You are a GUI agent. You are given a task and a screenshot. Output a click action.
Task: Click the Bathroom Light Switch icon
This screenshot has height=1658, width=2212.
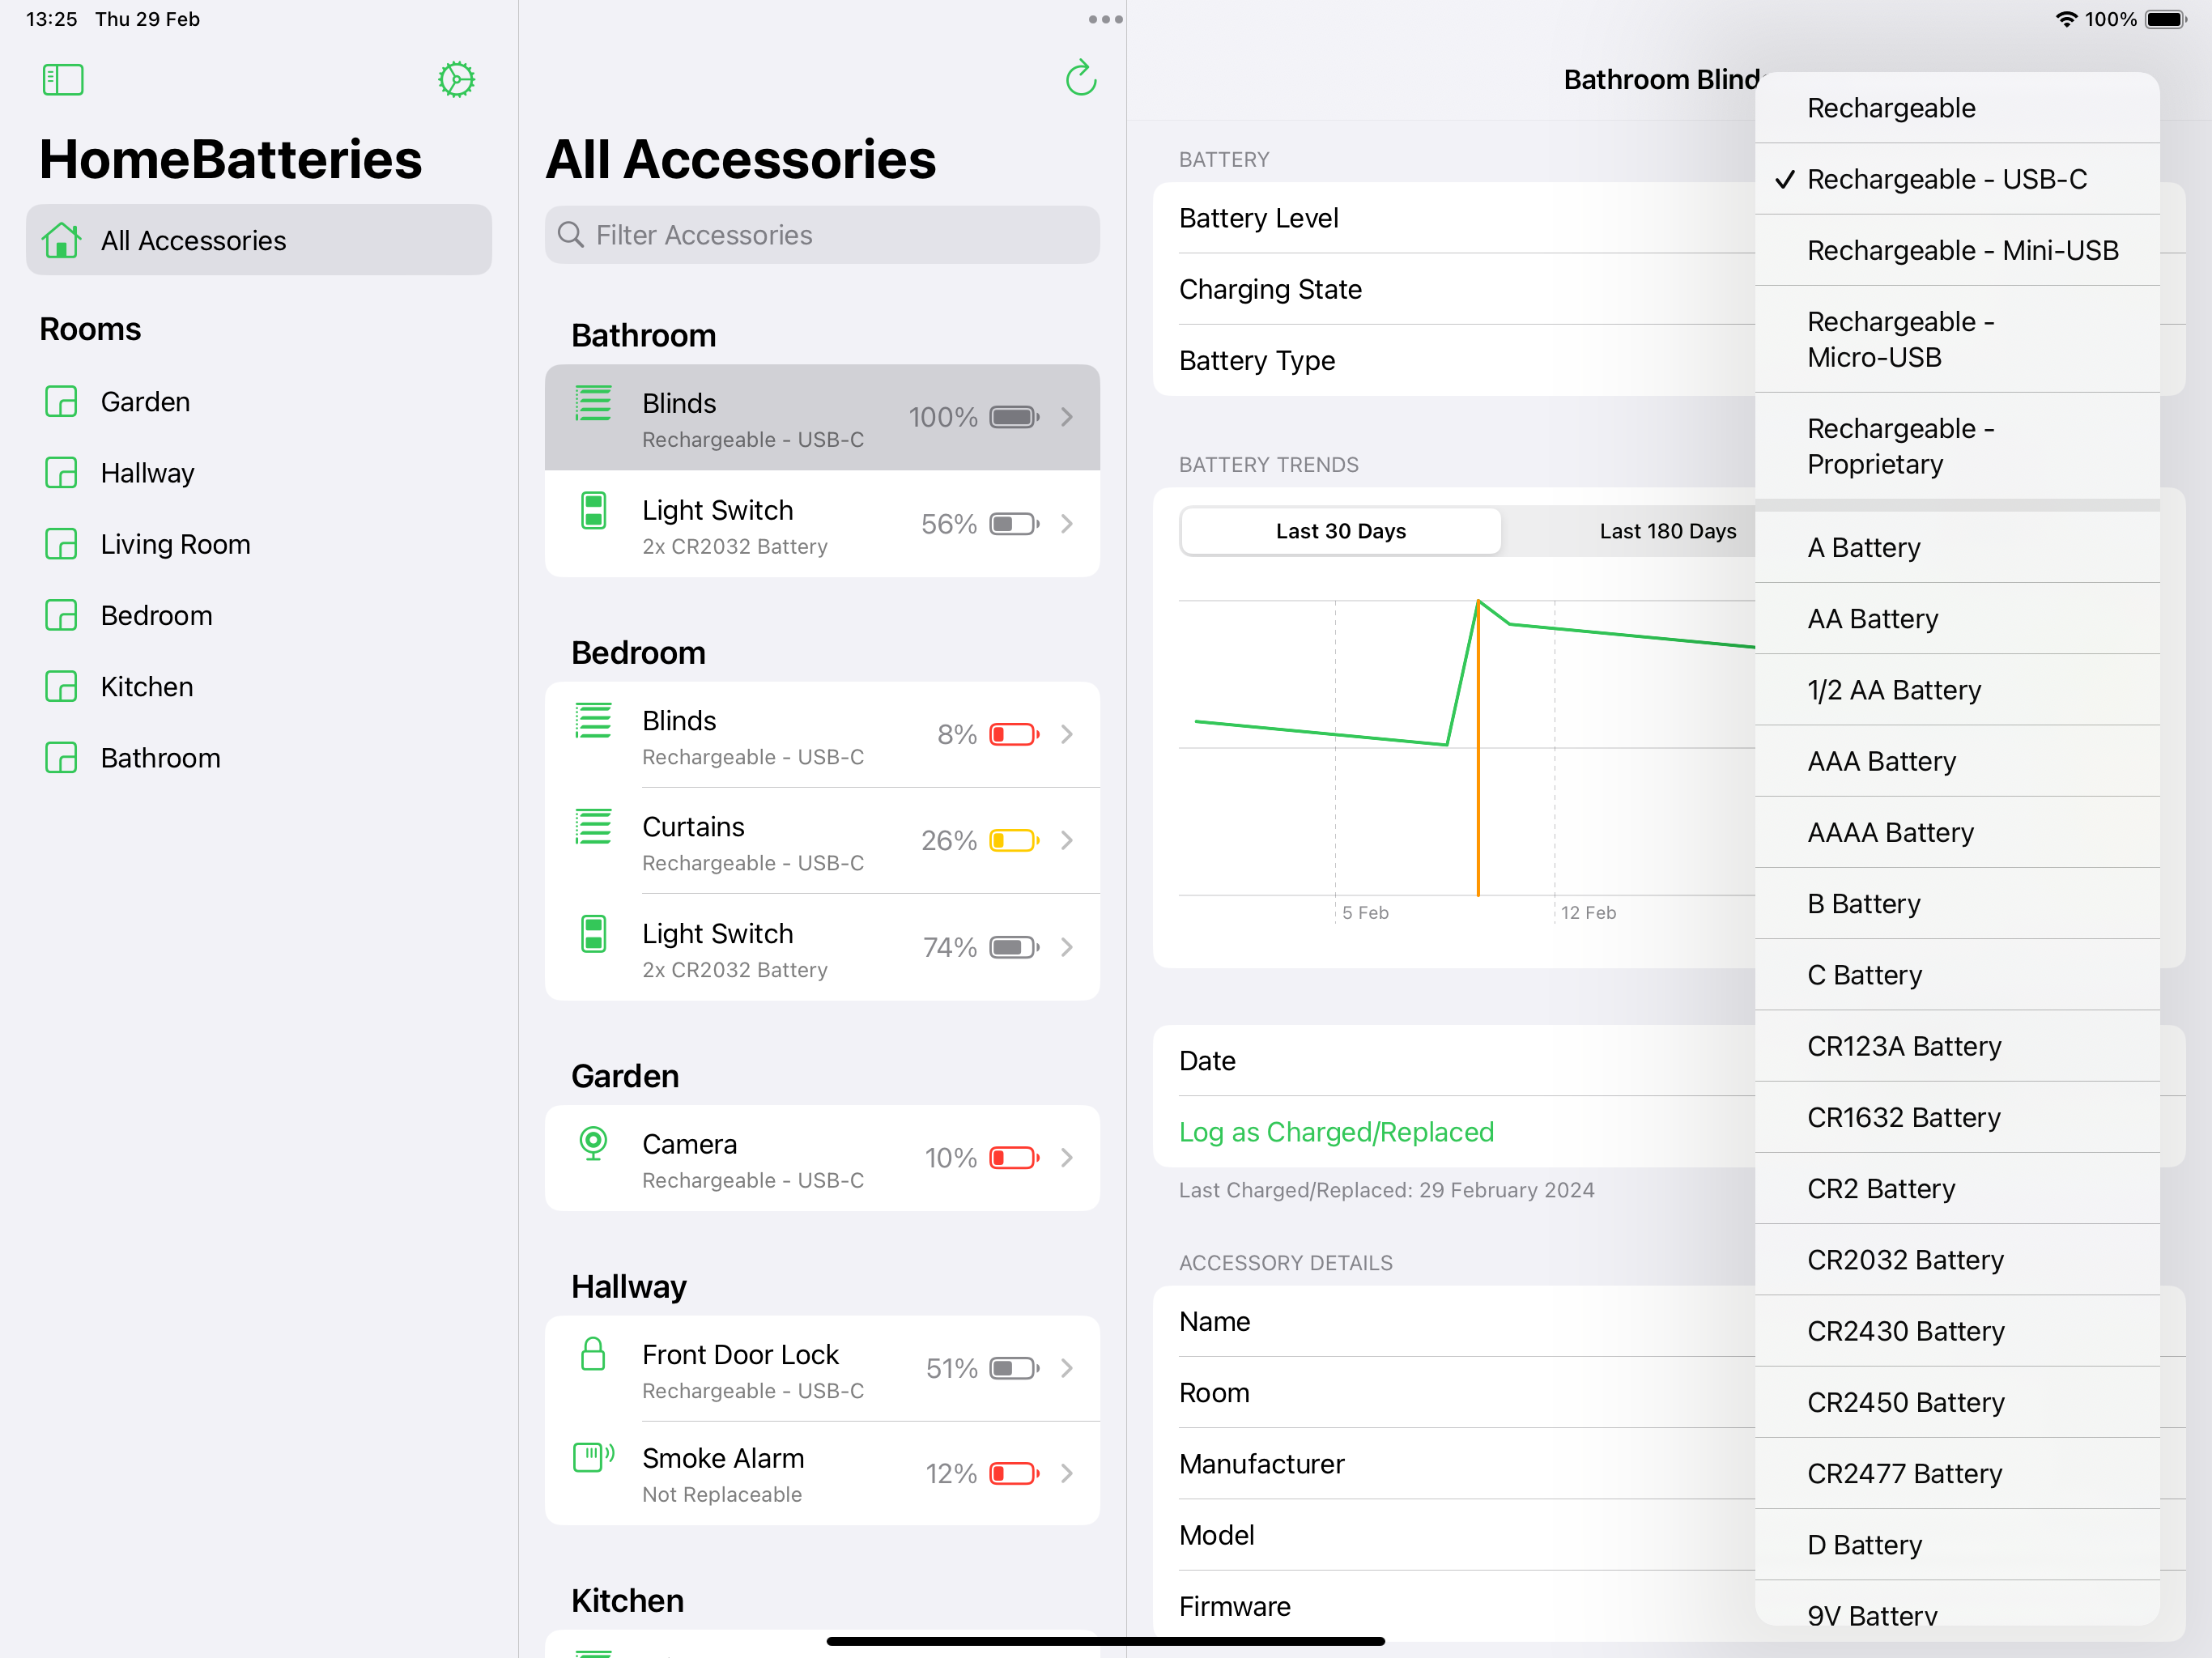click(x=593, y=511)
